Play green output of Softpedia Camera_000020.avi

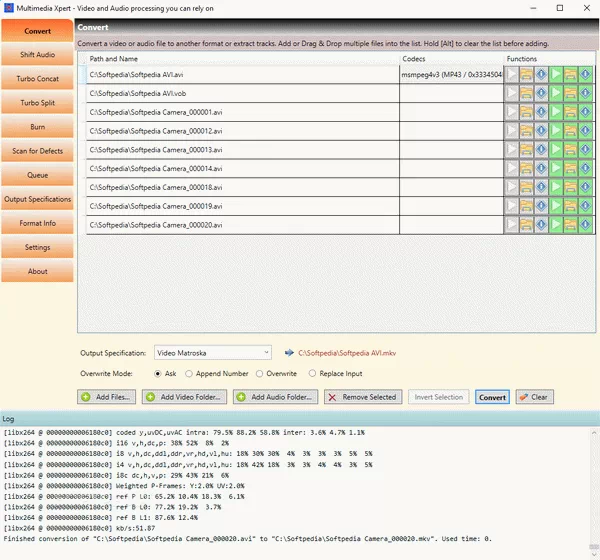coord(557,226)
